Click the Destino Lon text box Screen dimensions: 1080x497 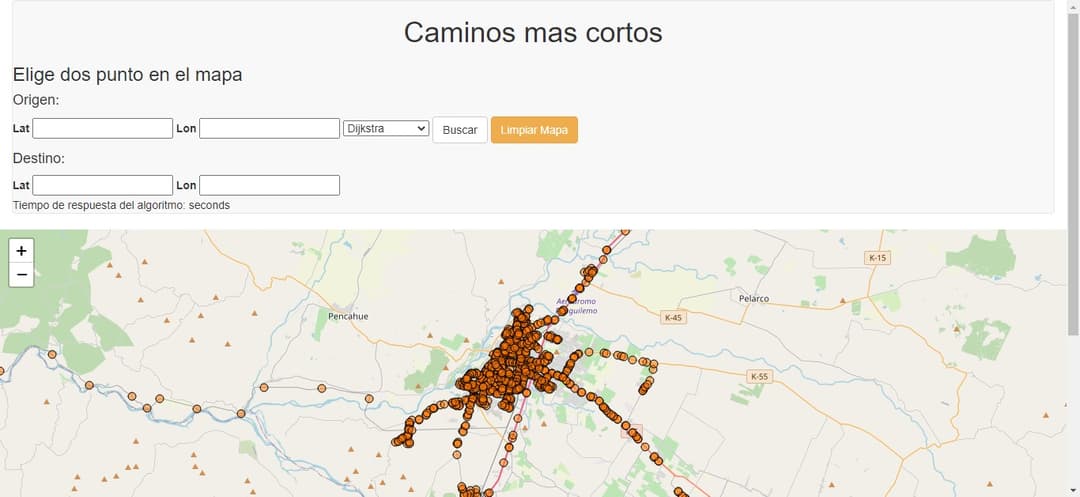[x=269, y=185]
